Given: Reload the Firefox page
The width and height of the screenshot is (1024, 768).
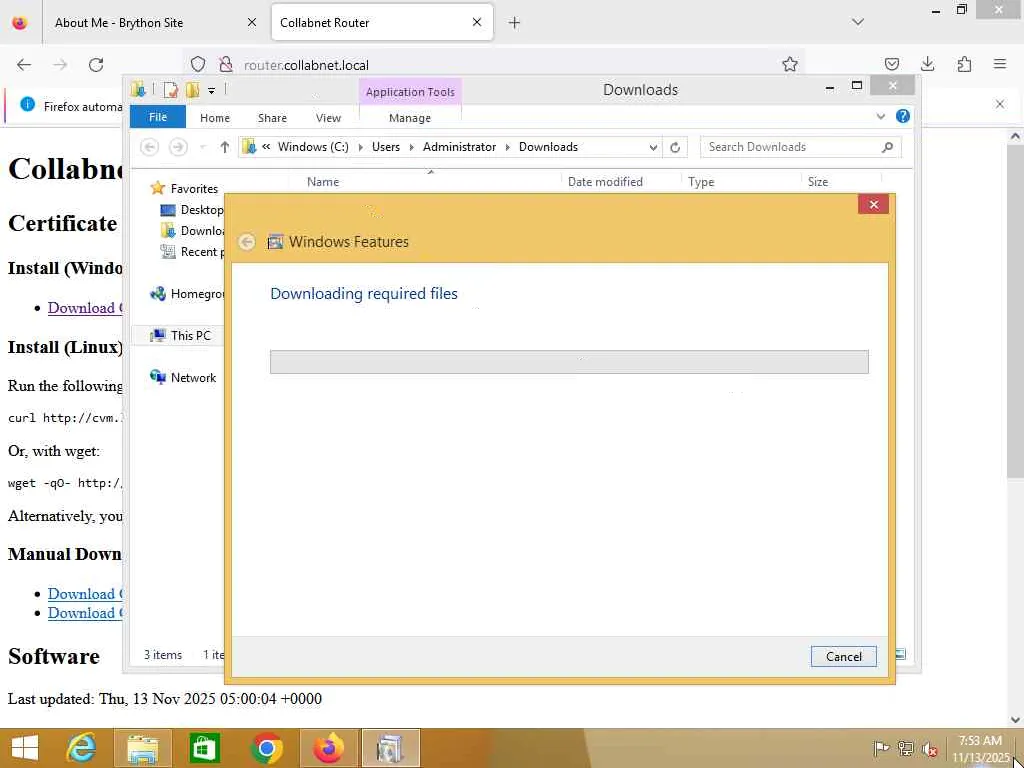Looking at the screenshot, I should coord(96,65).
